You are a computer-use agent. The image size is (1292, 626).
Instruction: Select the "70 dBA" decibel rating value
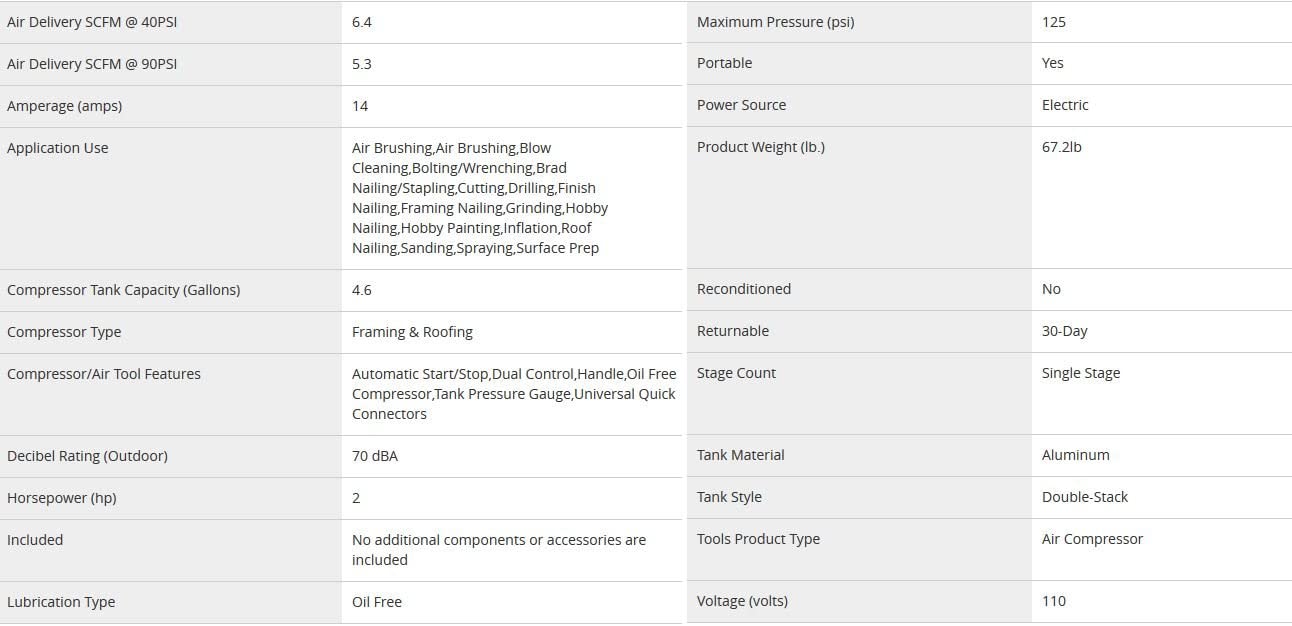click(375, 456)
